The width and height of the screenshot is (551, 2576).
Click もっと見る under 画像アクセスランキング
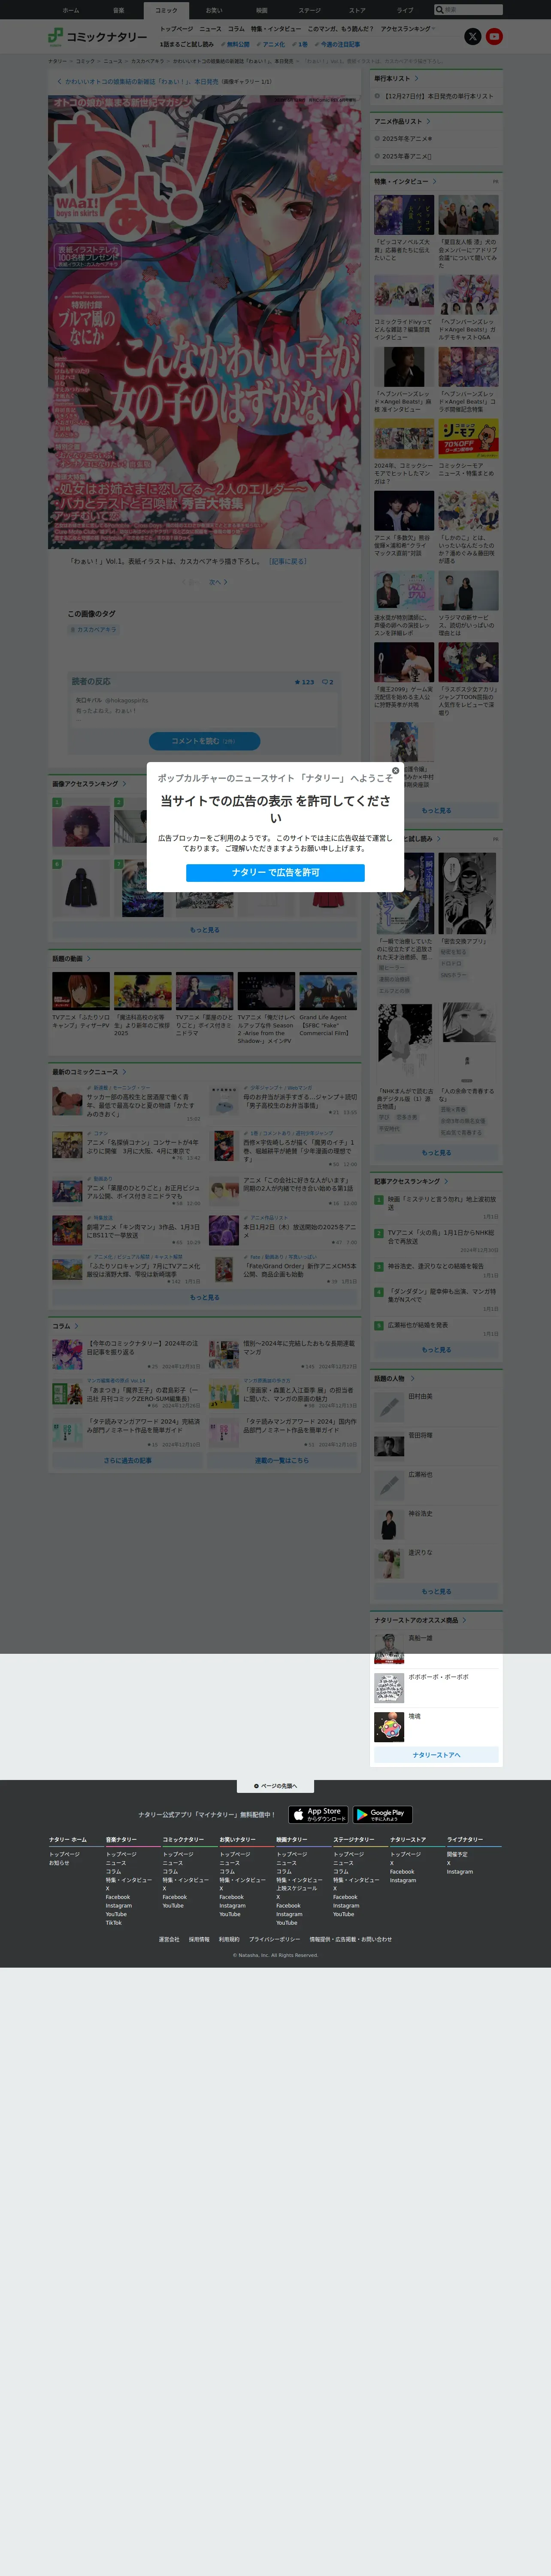[205, 929]
